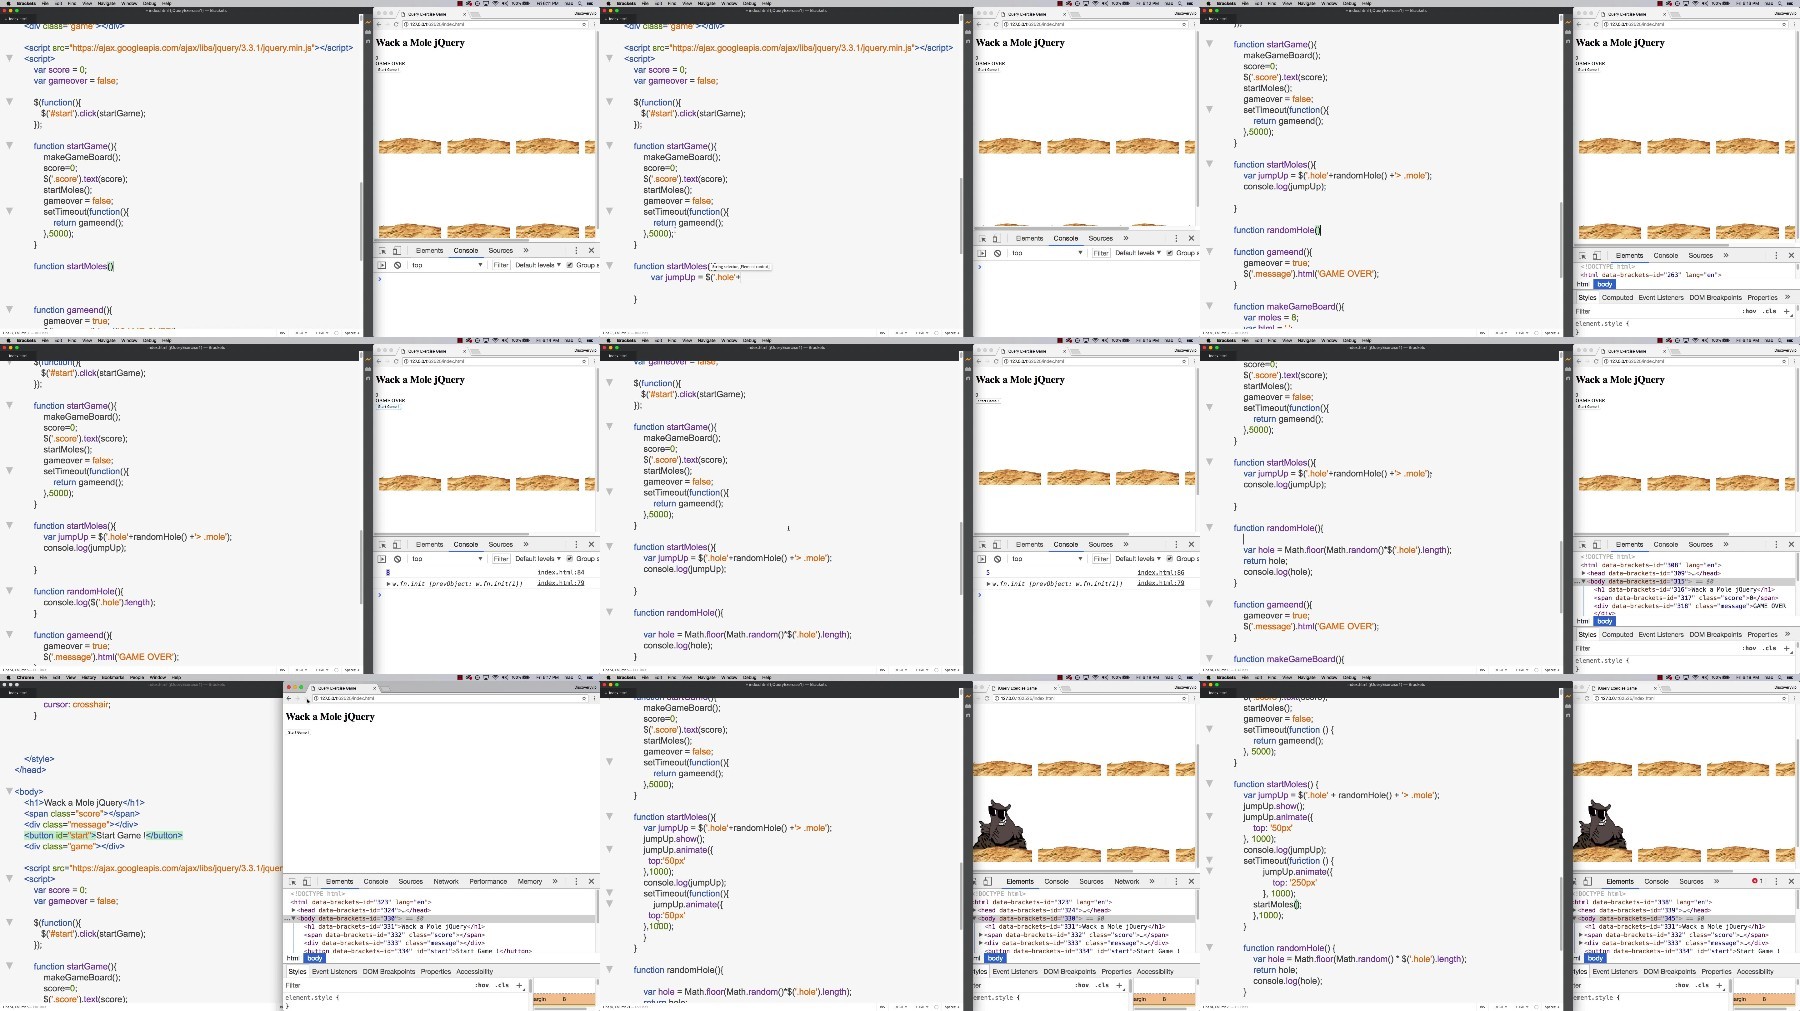Click code hint tooltip next to 'function startMoles('
1800x1011 pixels.
(x=741, y=267)
